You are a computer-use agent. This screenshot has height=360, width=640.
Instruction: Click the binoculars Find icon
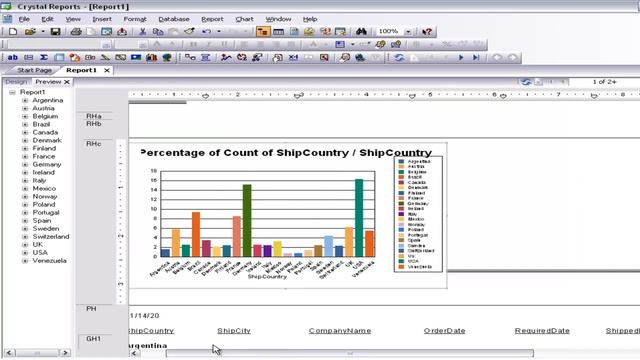(x=361, y=31)
